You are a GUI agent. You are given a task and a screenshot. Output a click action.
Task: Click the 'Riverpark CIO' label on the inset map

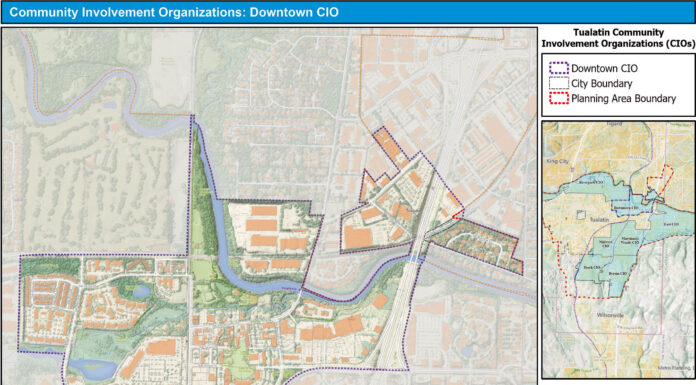(591, 182)
